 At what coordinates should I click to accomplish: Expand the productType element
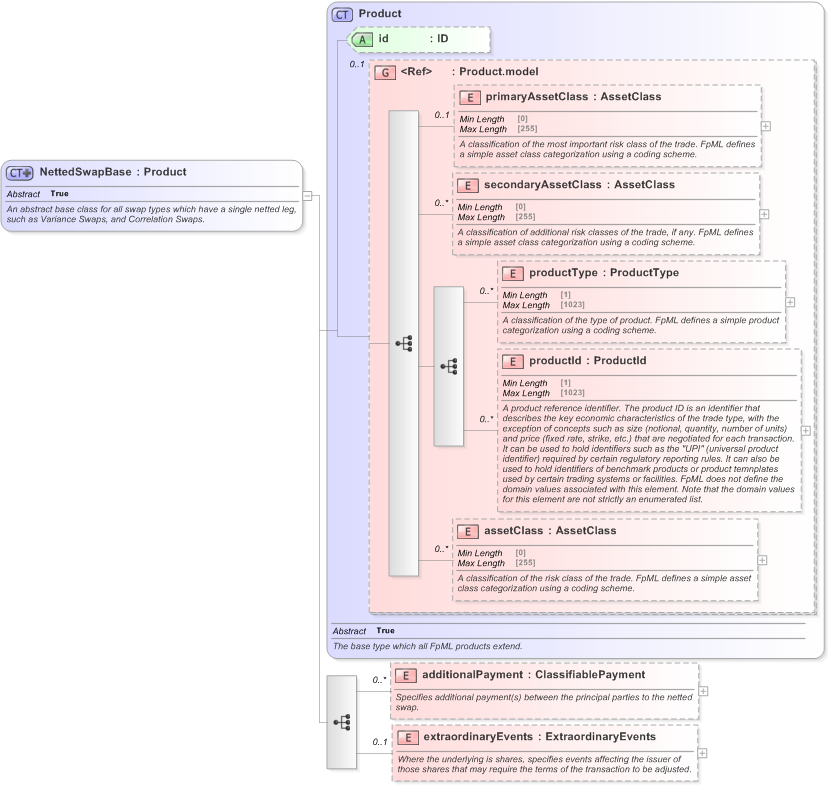[790, 302]
